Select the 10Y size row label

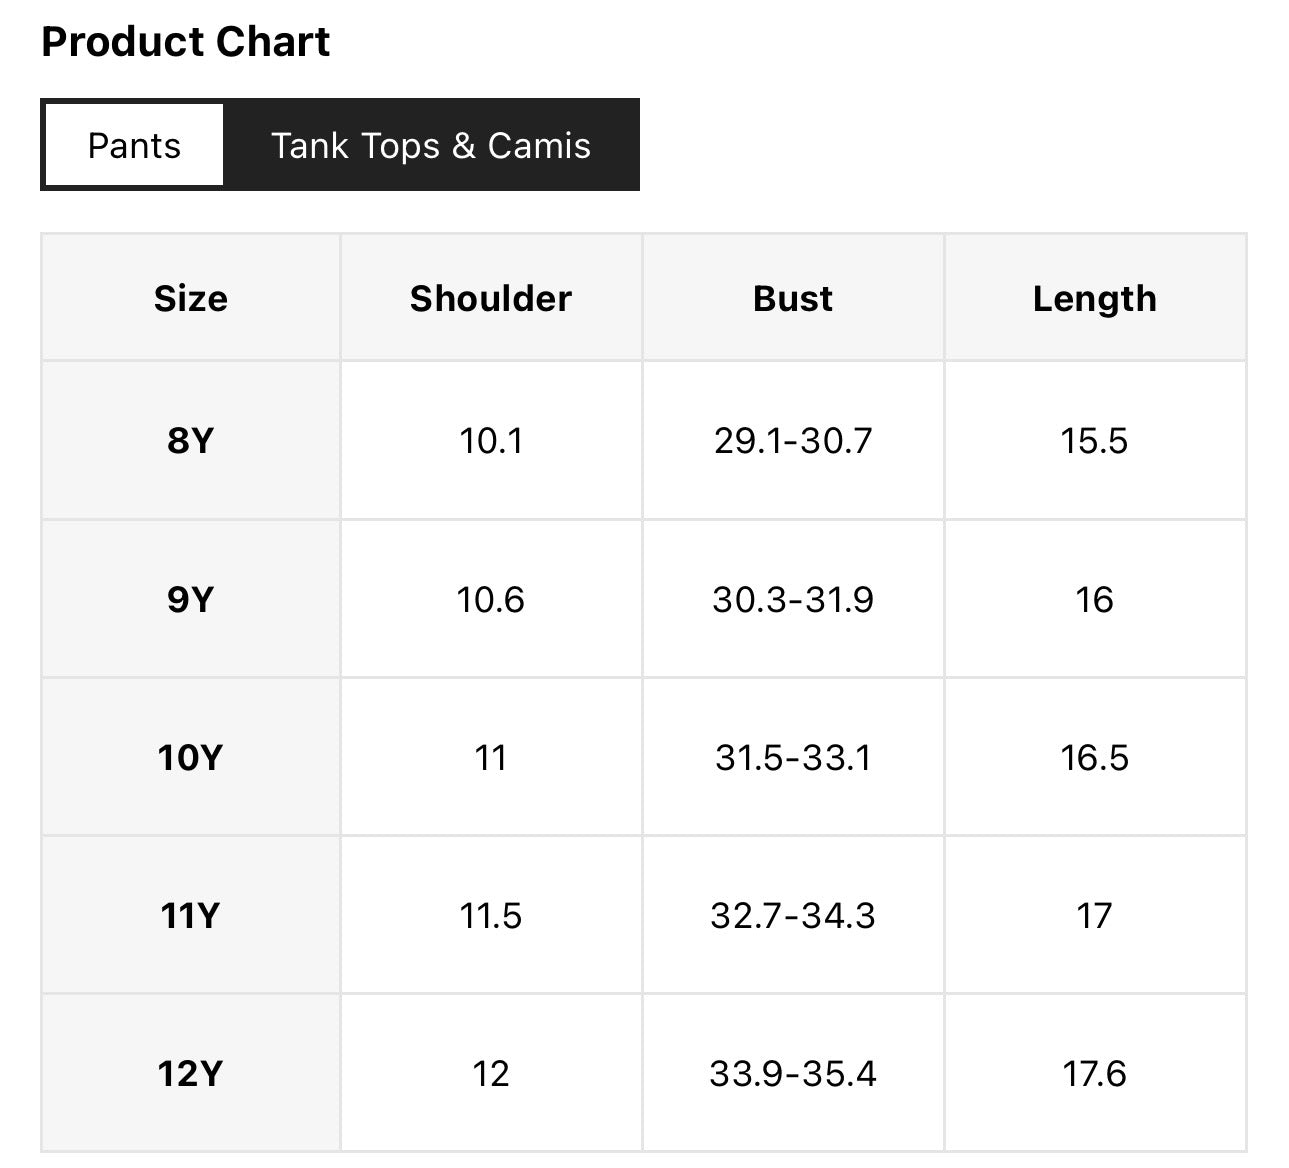[191, 757]
